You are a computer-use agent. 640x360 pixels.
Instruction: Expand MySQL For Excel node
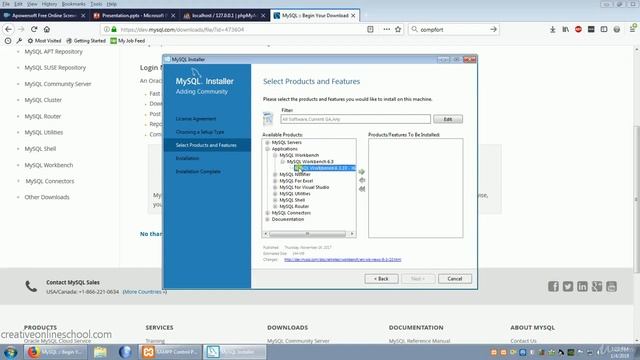coord(275,181)
